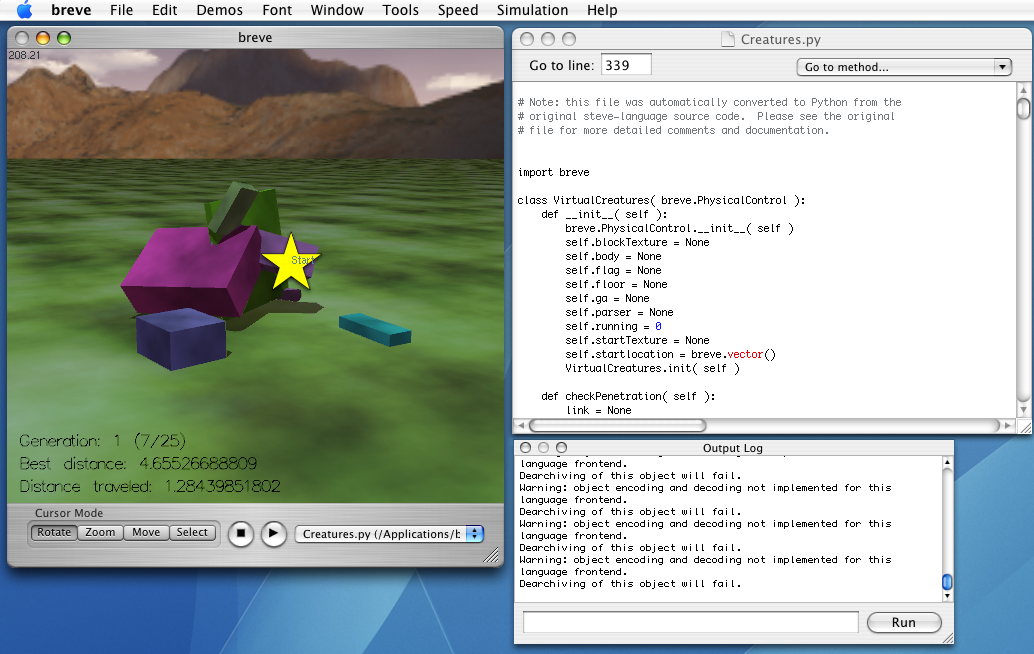The image size is (1034, 654).
Task: Click the Creatures.py window resize grip
Action: click(1025, 427)
